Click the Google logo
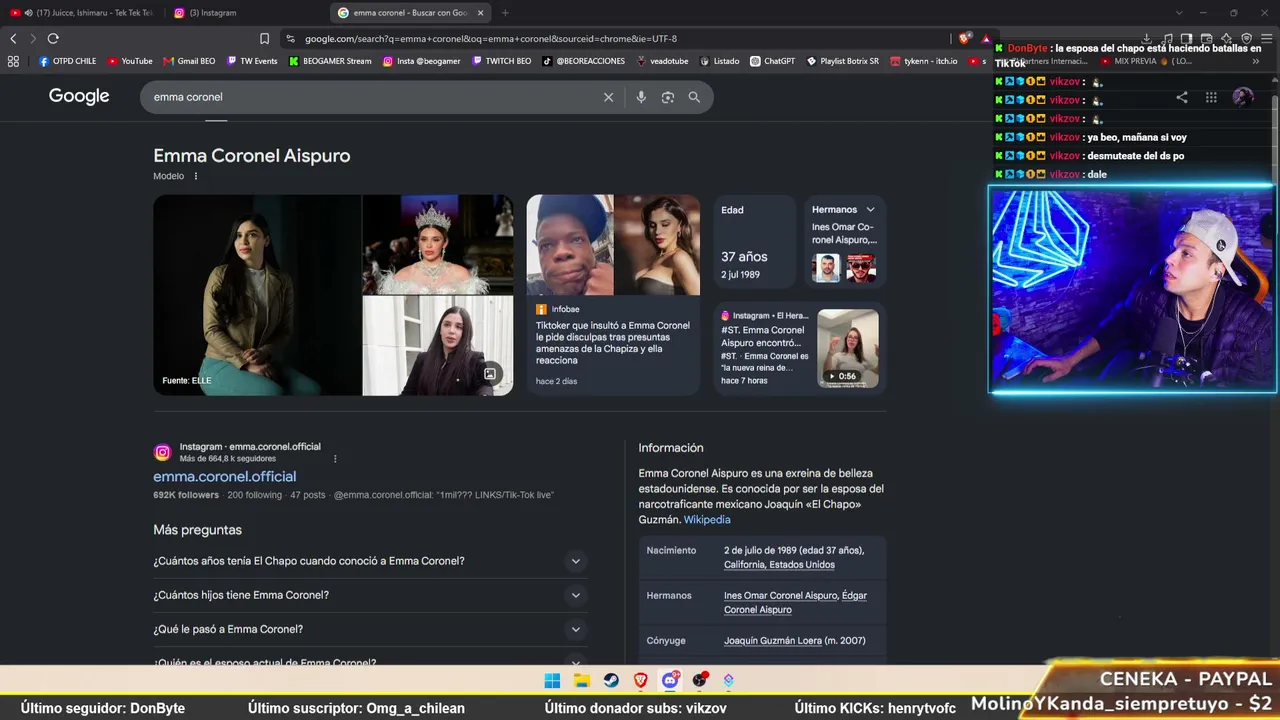The width and height of the screenshot is (1280, 720). pos(79,97)
